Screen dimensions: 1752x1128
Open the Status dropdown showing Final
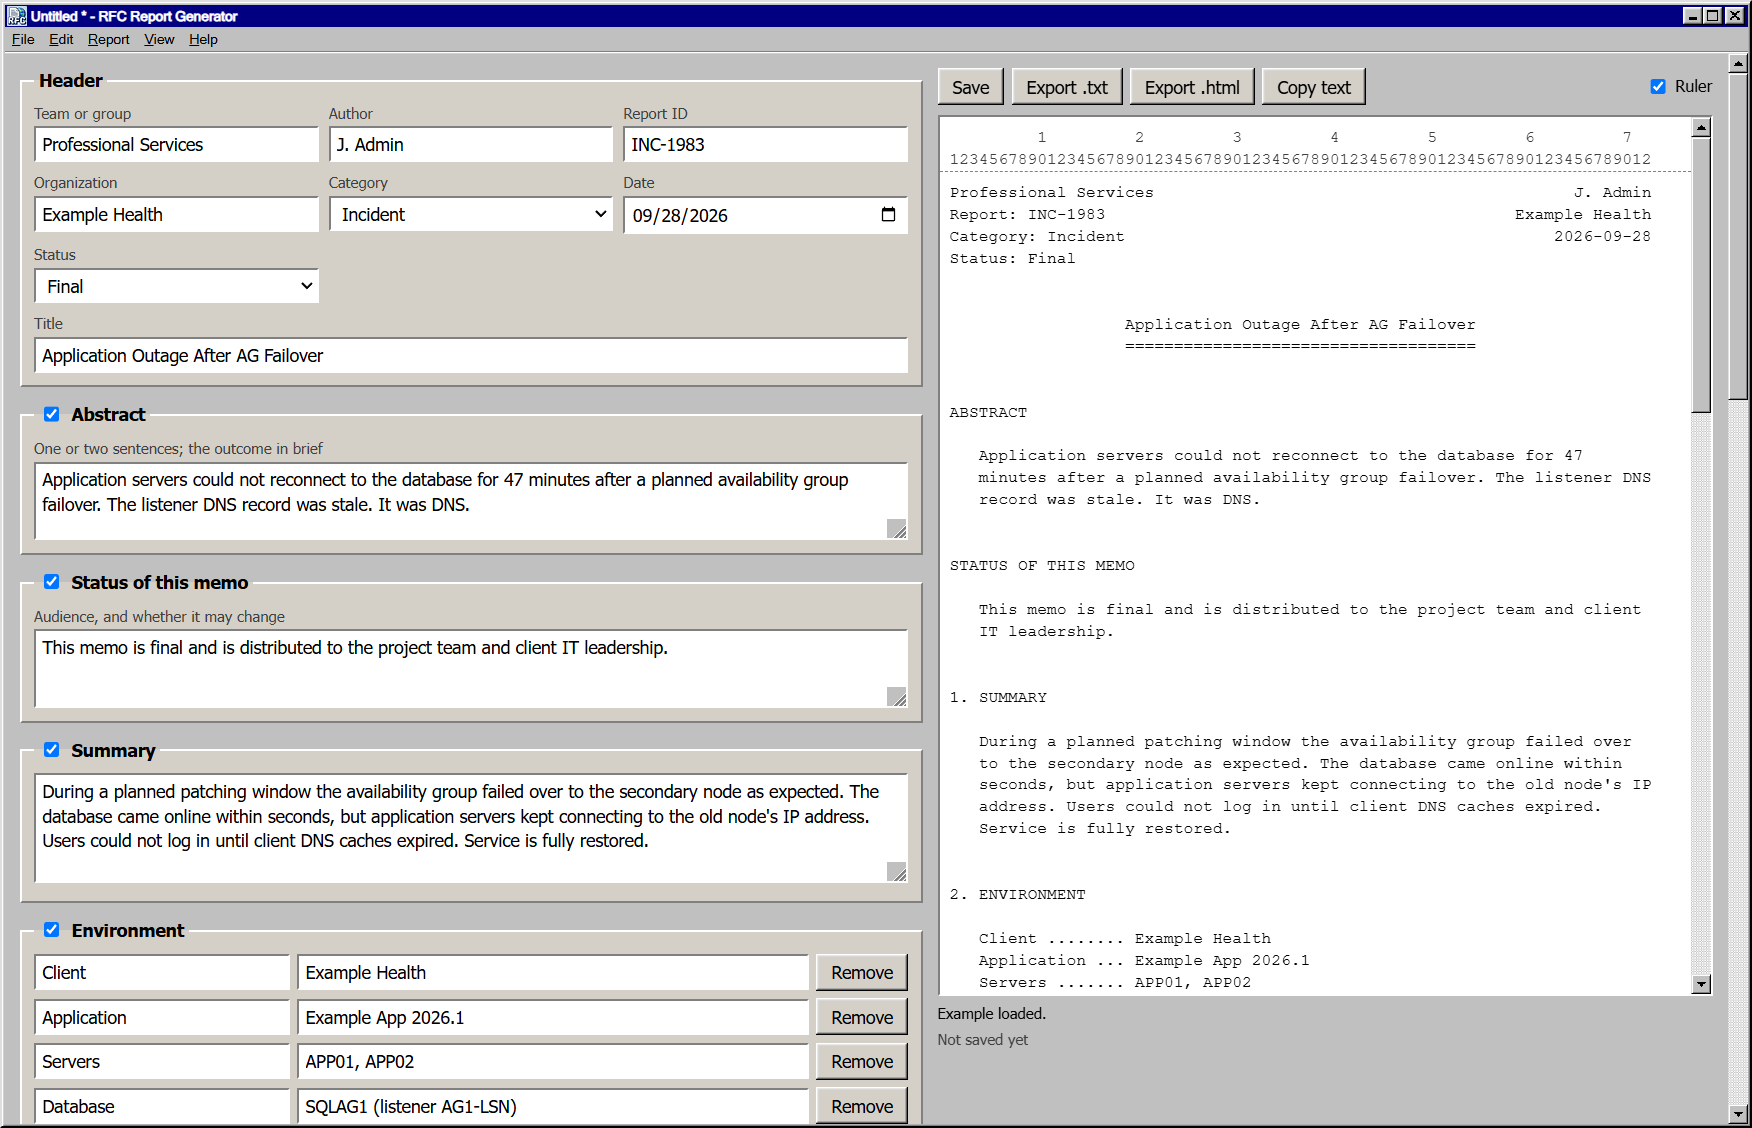click(x=176, y=287)
